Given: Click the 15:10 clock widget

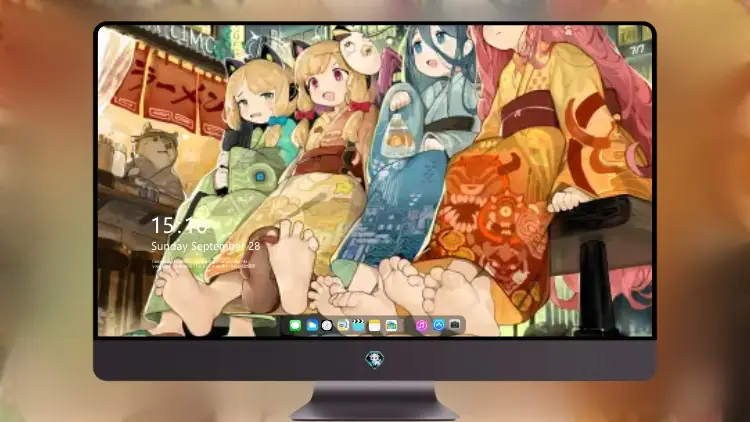Looking at the screenshot, I should click(x=179, y=225).
